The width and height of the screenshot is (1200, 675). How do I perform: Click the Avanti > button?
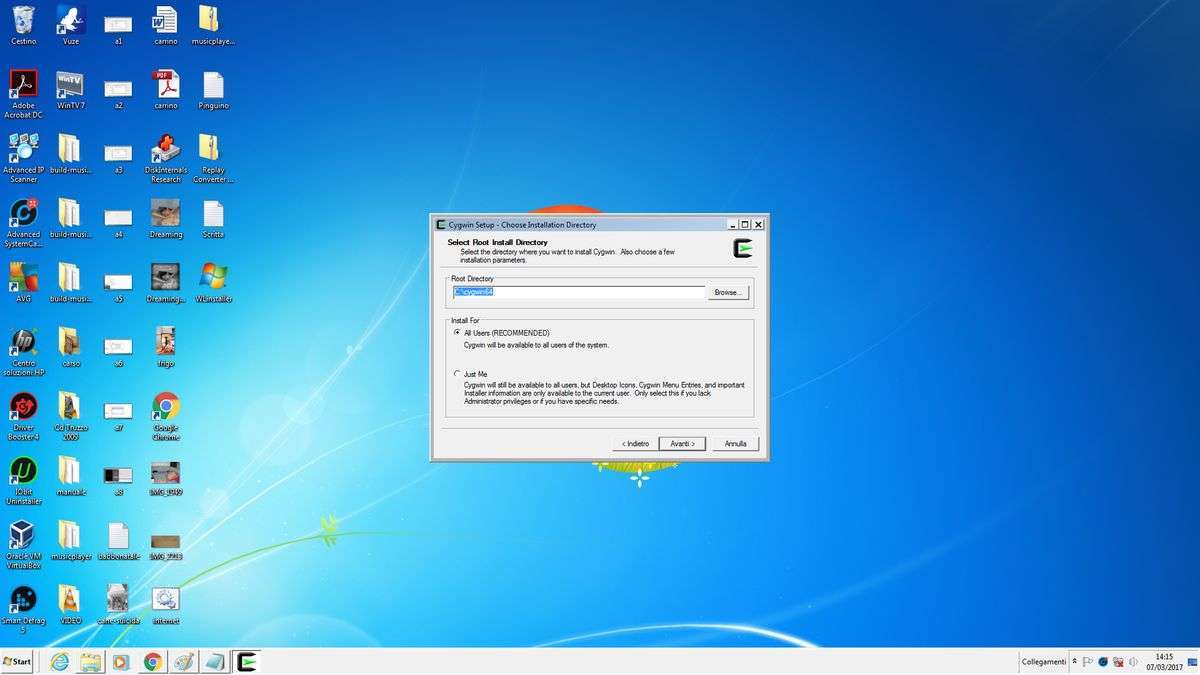[683, 443]
